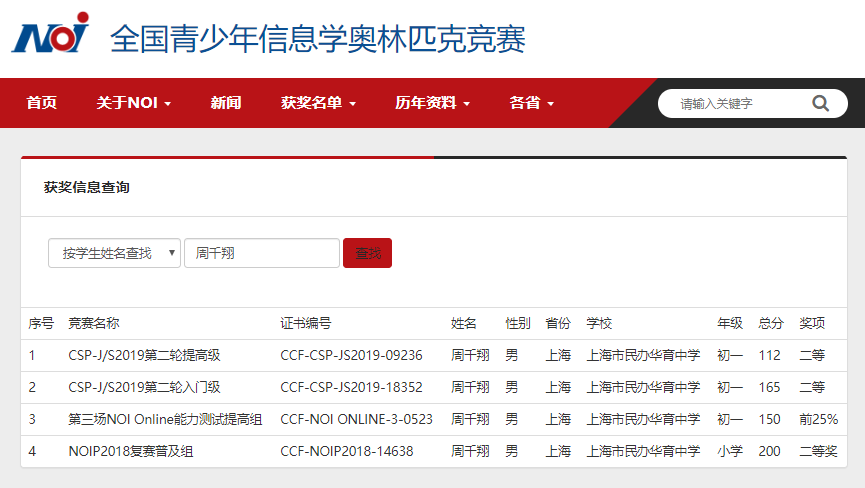
Task: Select the 第三场NOI Online能力测试提高组 cell
Action: point(165,419)
